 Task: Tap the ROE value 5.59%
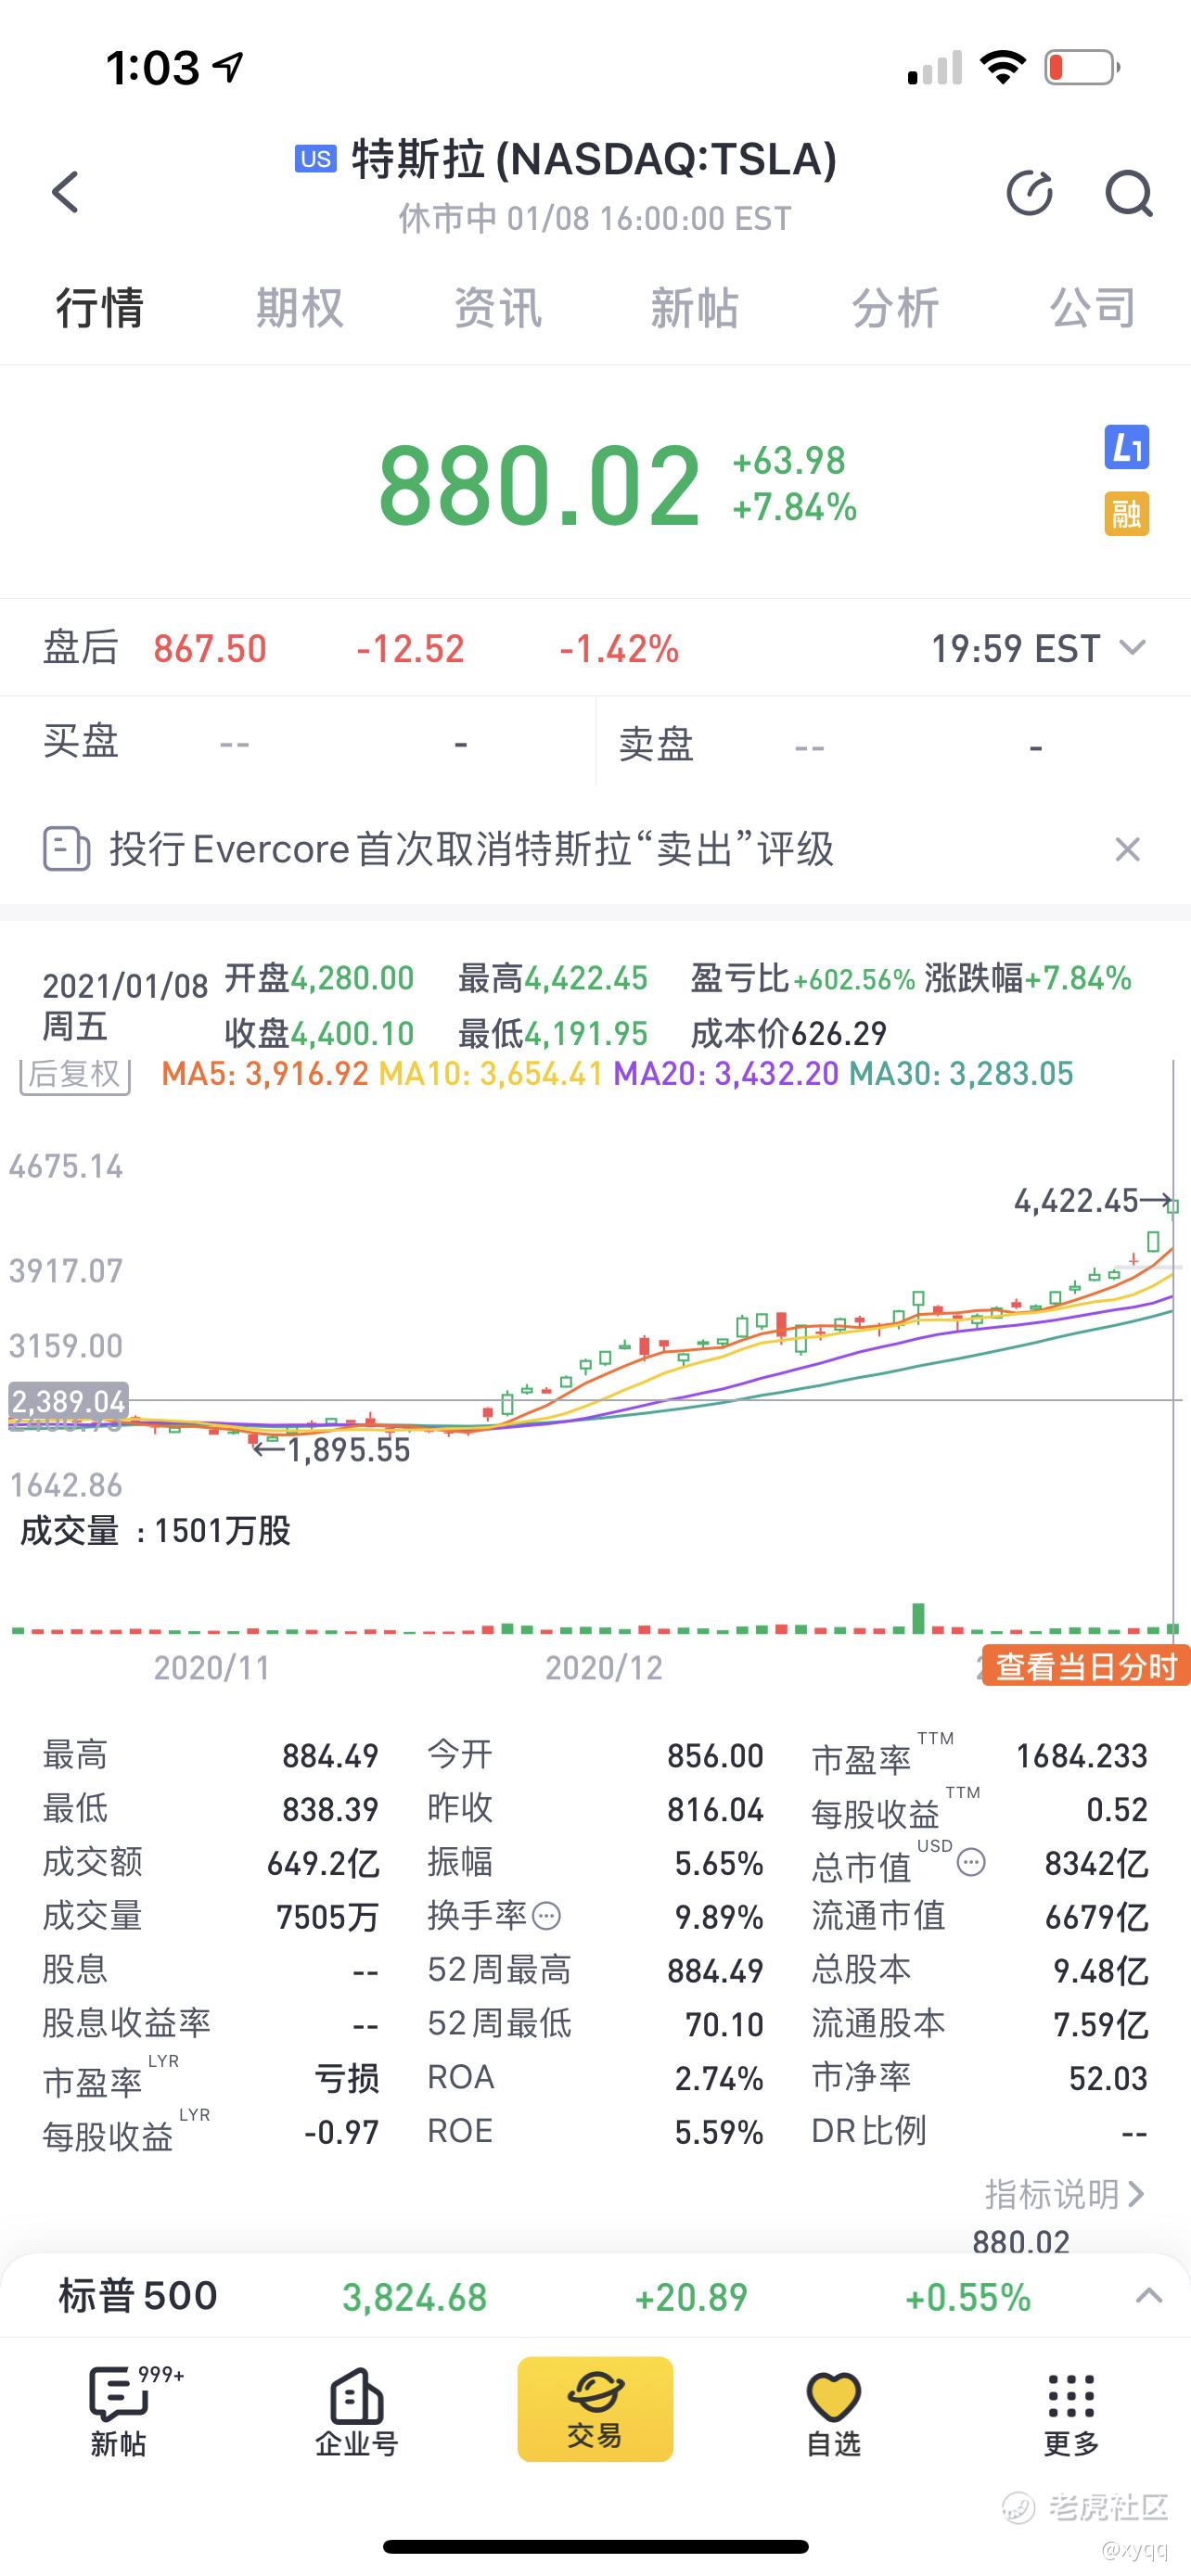(719, 2133)
